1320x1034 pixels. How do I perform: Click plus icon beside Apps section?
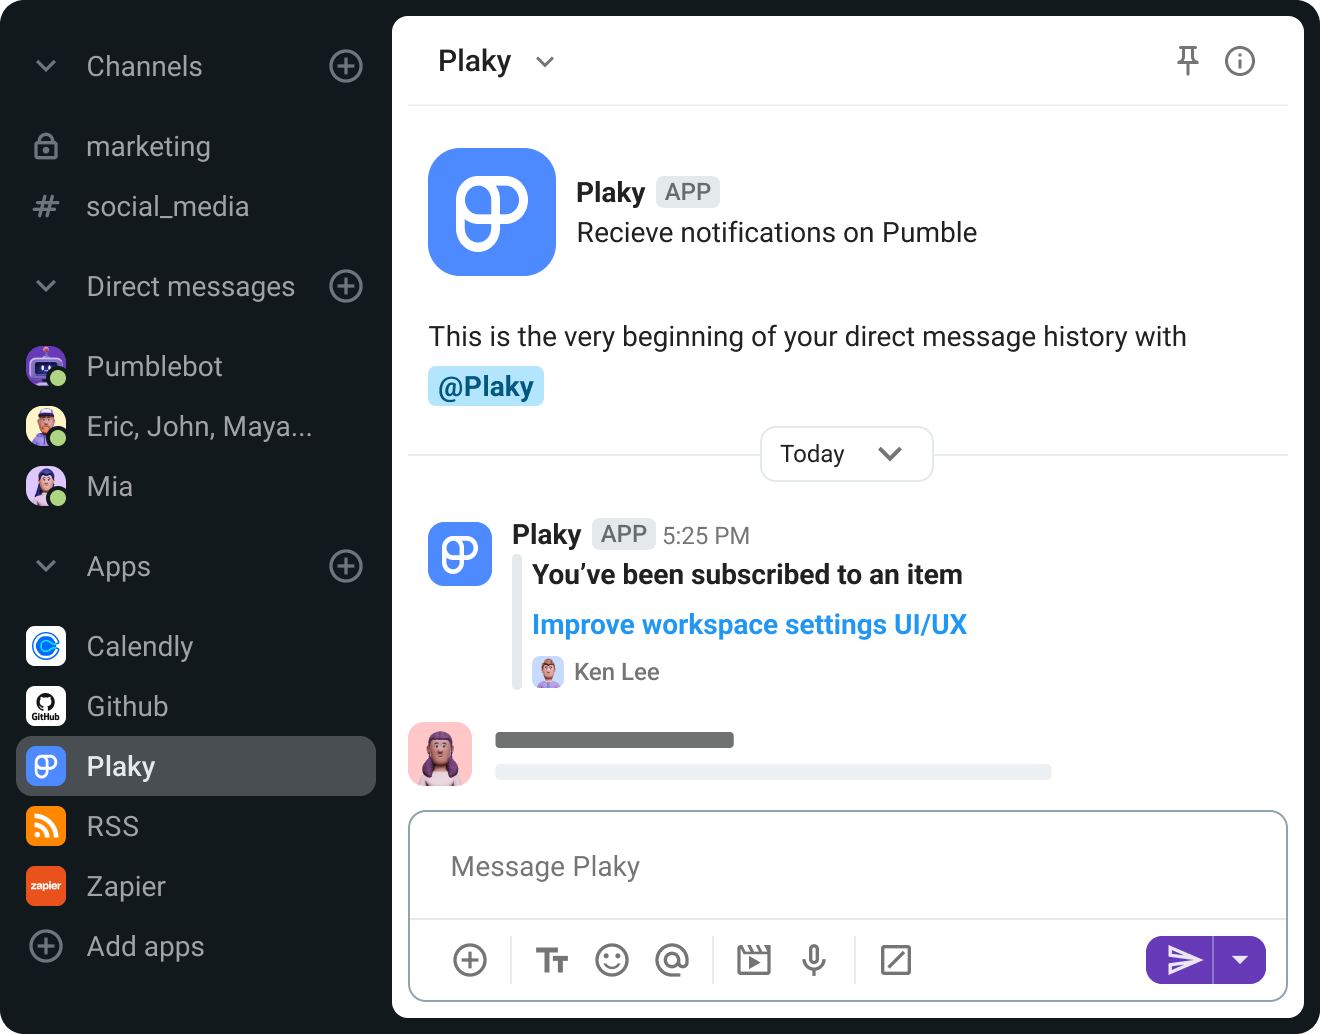(346, 566)
